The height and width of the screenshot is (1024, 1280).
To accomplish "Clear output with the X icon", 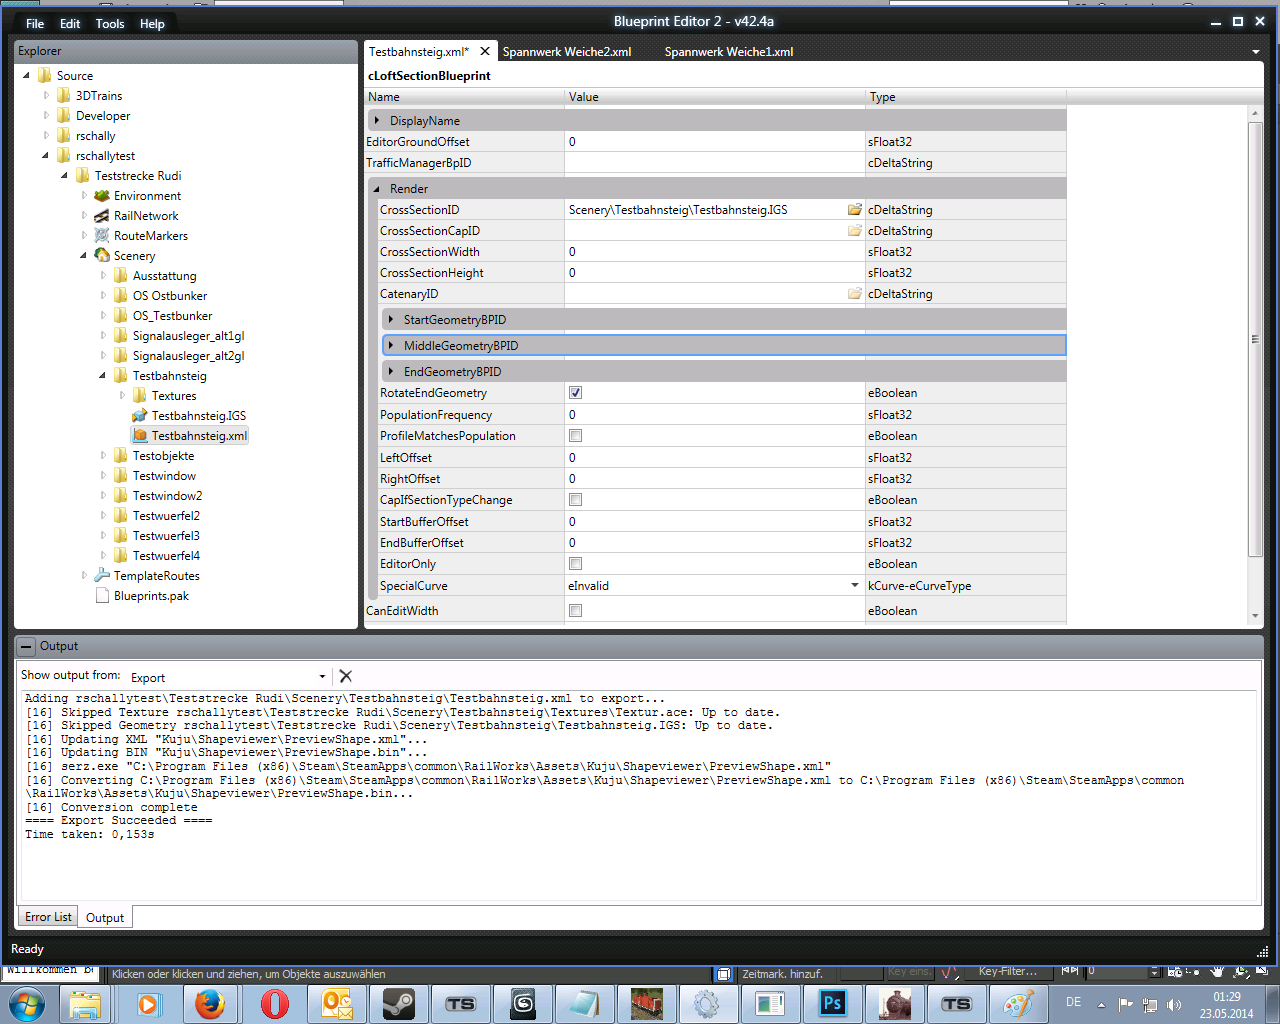I will click(x=346, y=677).
